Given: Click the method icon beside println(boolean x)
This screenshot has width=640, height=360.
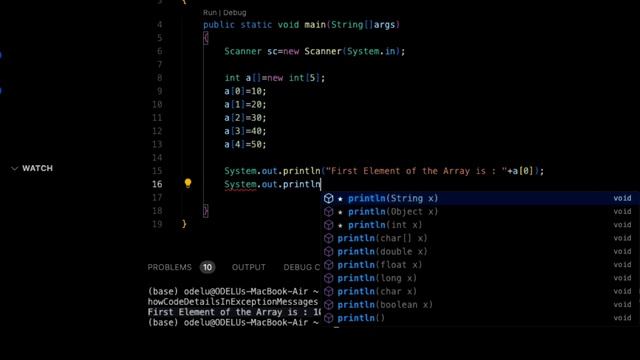Looking at the screenshot, I should click(x=329, y=305).
